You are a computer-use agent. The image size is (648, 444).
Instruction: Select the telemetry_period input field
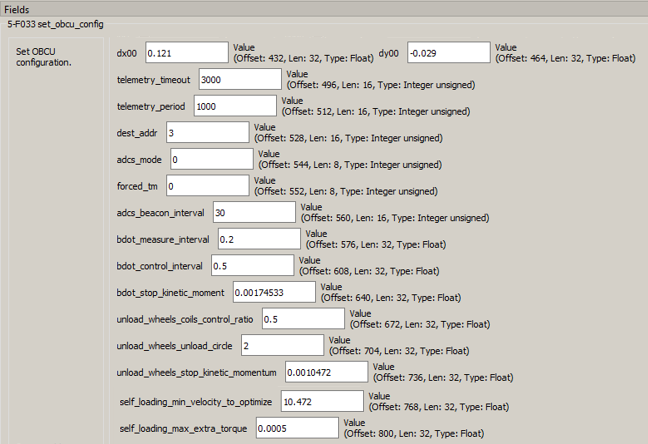coord(234,106)
